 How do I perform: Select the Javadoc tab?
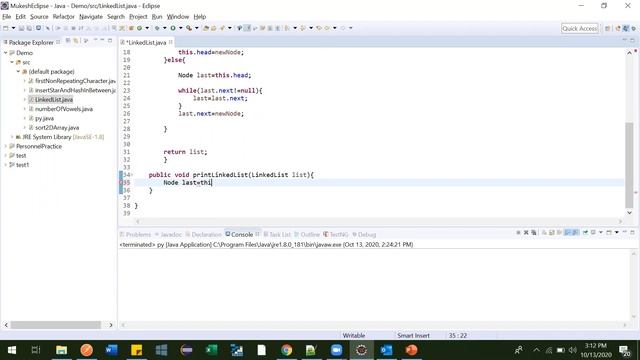tap(168, 234)
